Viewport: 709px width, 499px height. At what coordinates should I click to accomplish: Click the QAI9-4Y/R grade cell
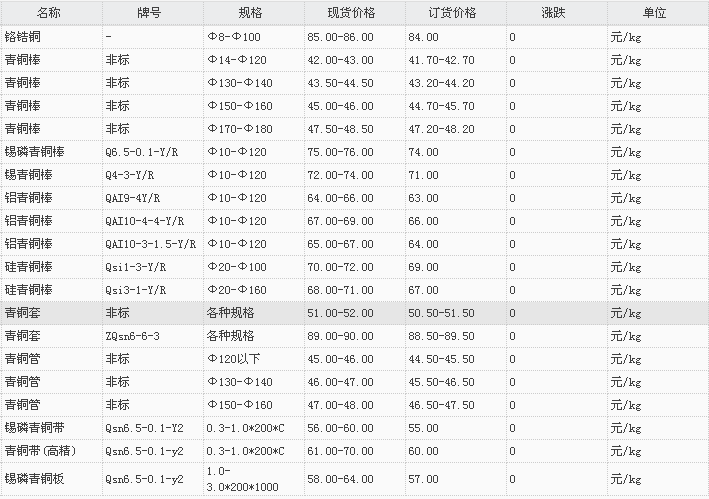click(x=133, y=198)
